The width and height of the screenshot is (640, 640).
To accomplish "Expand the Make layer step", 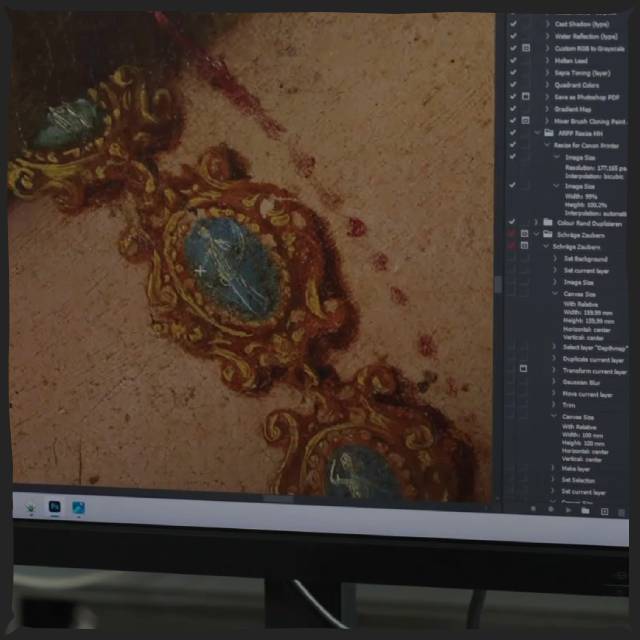I will pos(553,468).
